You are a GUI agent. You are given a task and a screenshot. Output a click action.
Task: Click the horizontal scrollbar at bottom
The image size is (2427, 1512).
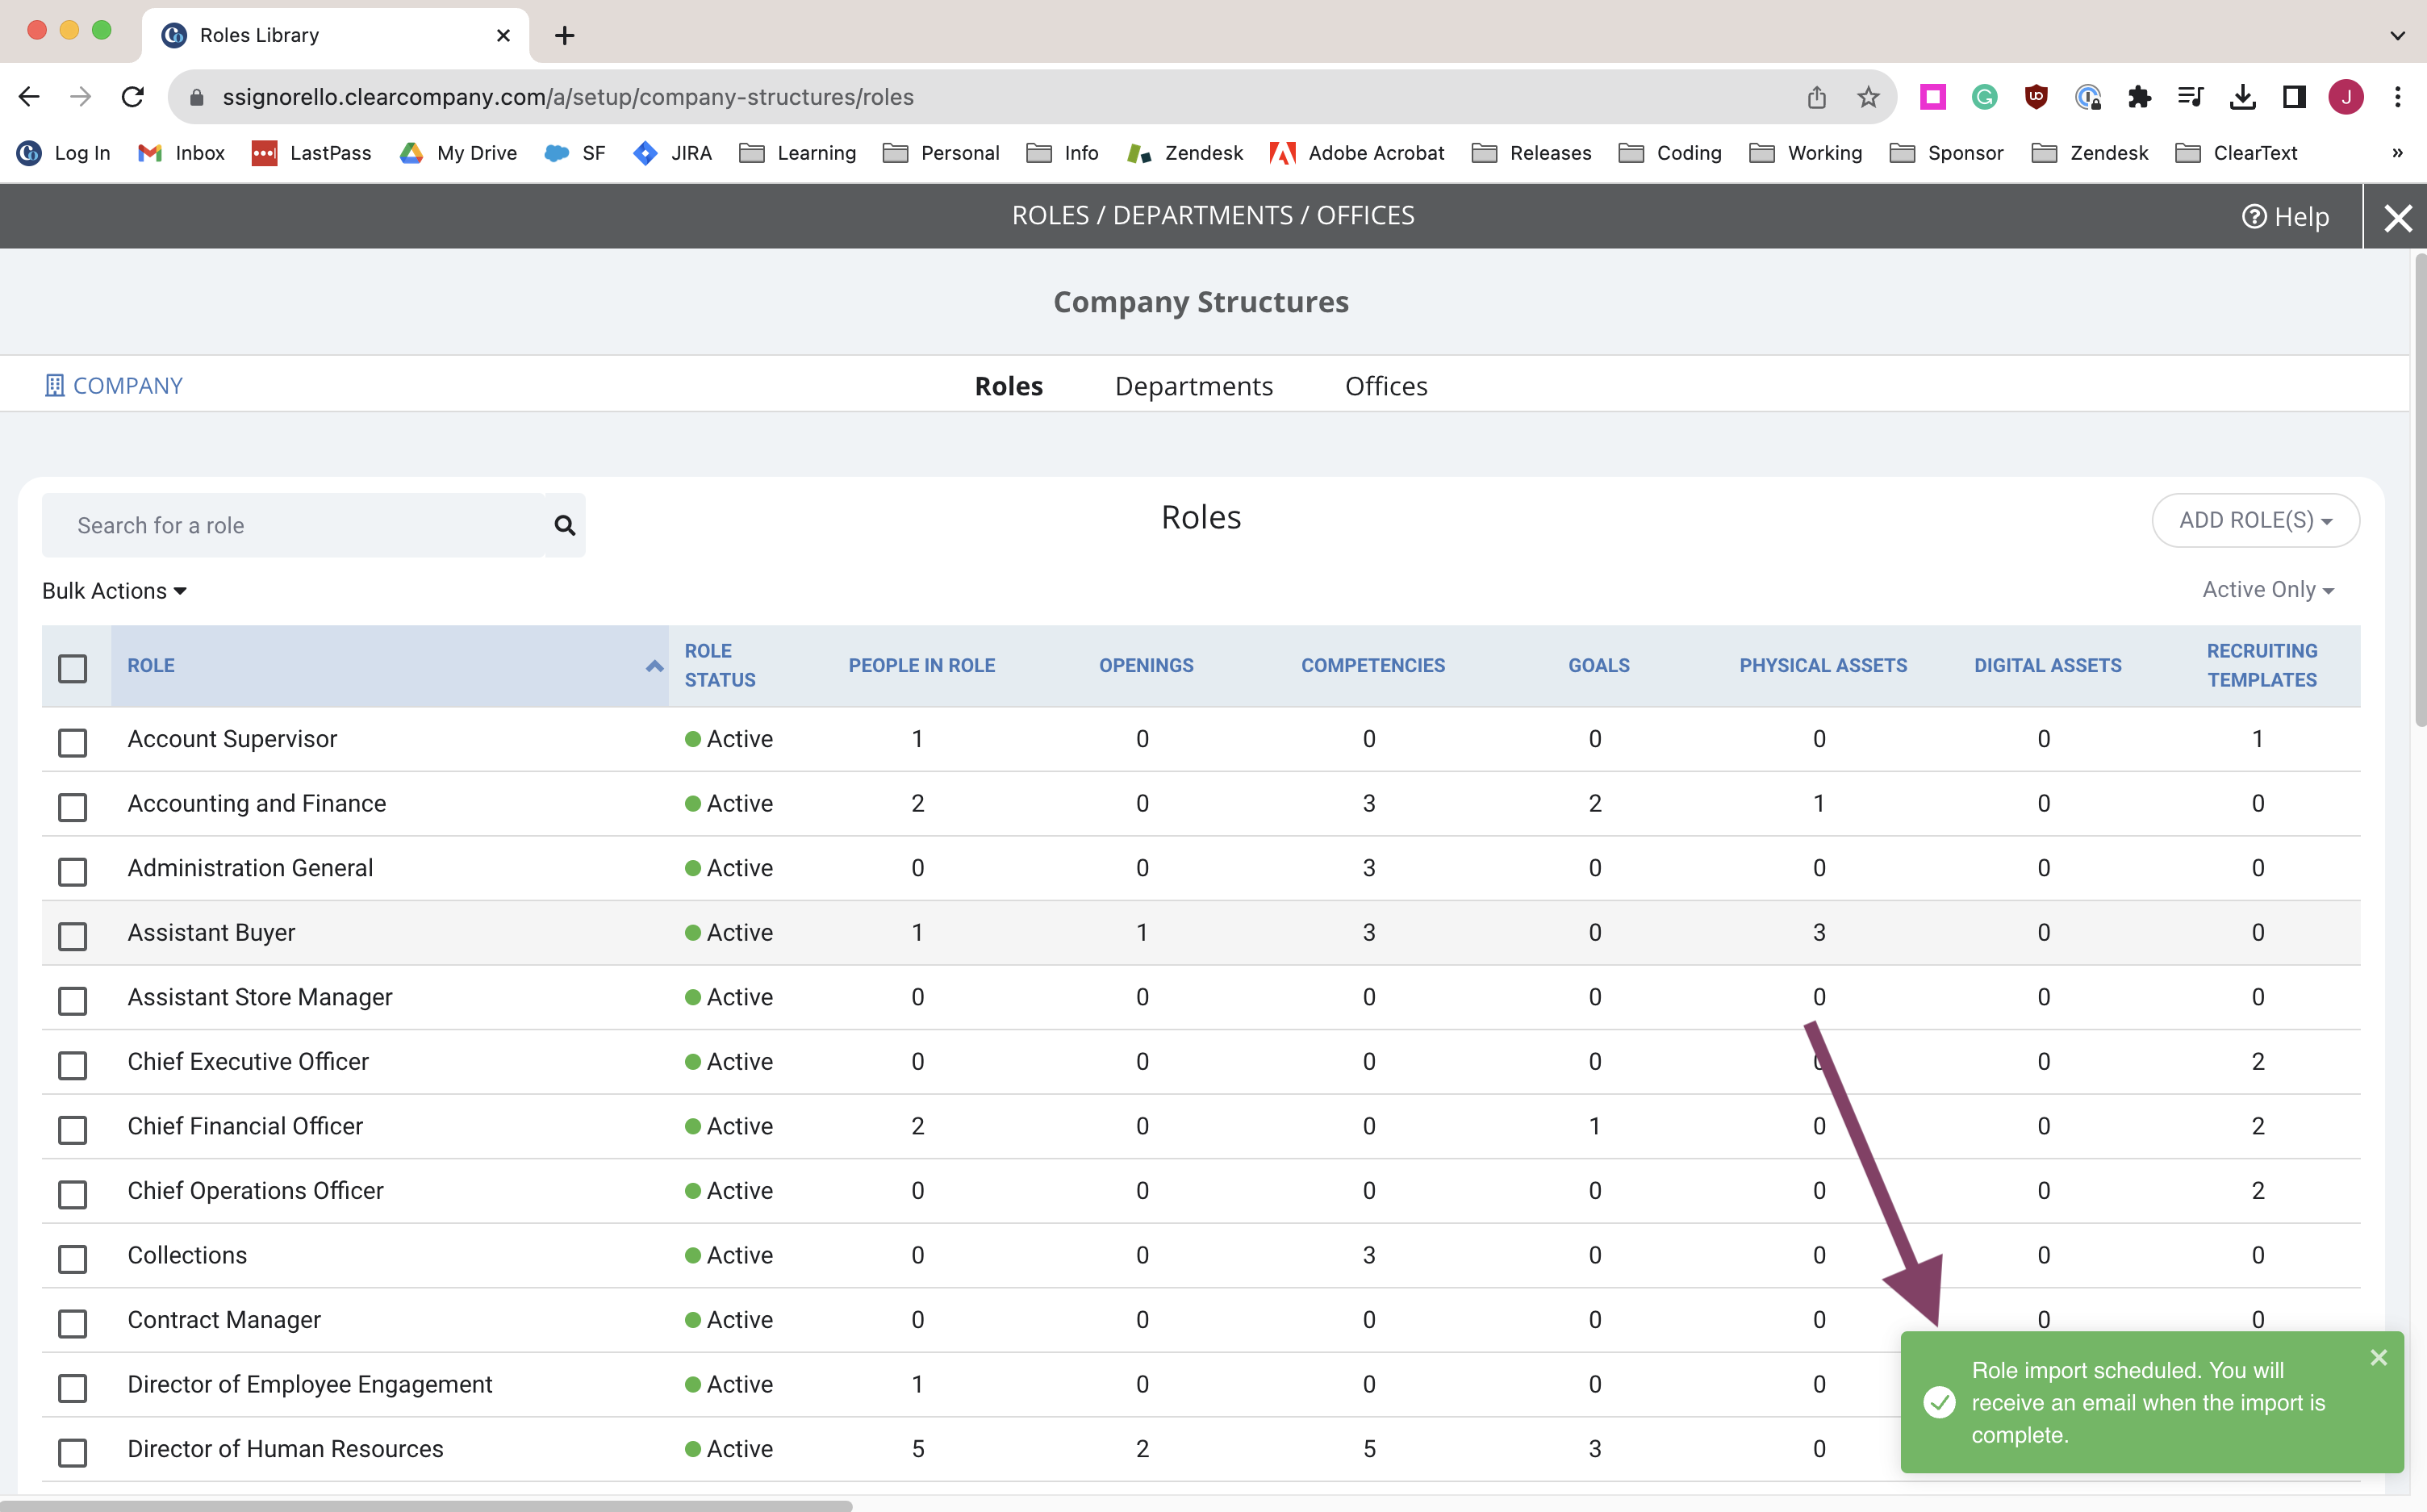pyautogui.click(x=427, y=1505)
